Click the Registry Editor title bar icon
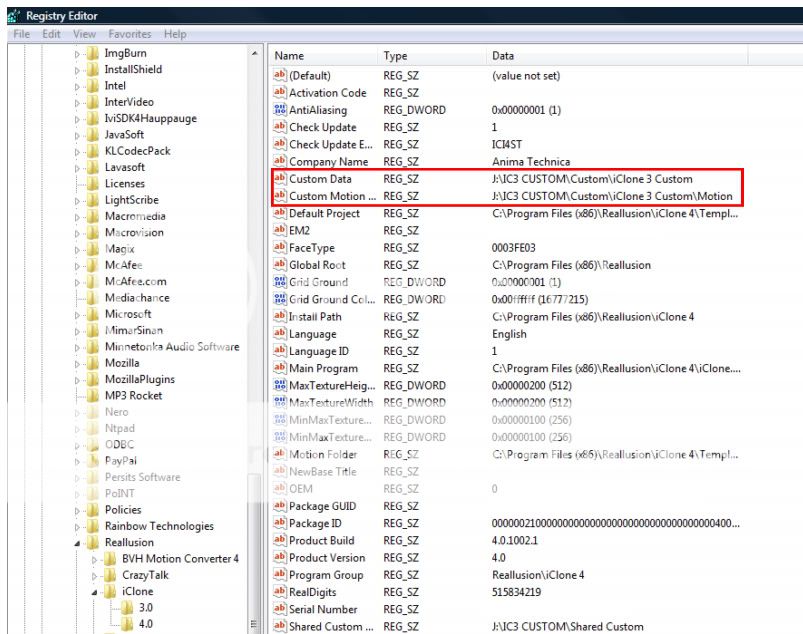803x634 pixels. 13,15
